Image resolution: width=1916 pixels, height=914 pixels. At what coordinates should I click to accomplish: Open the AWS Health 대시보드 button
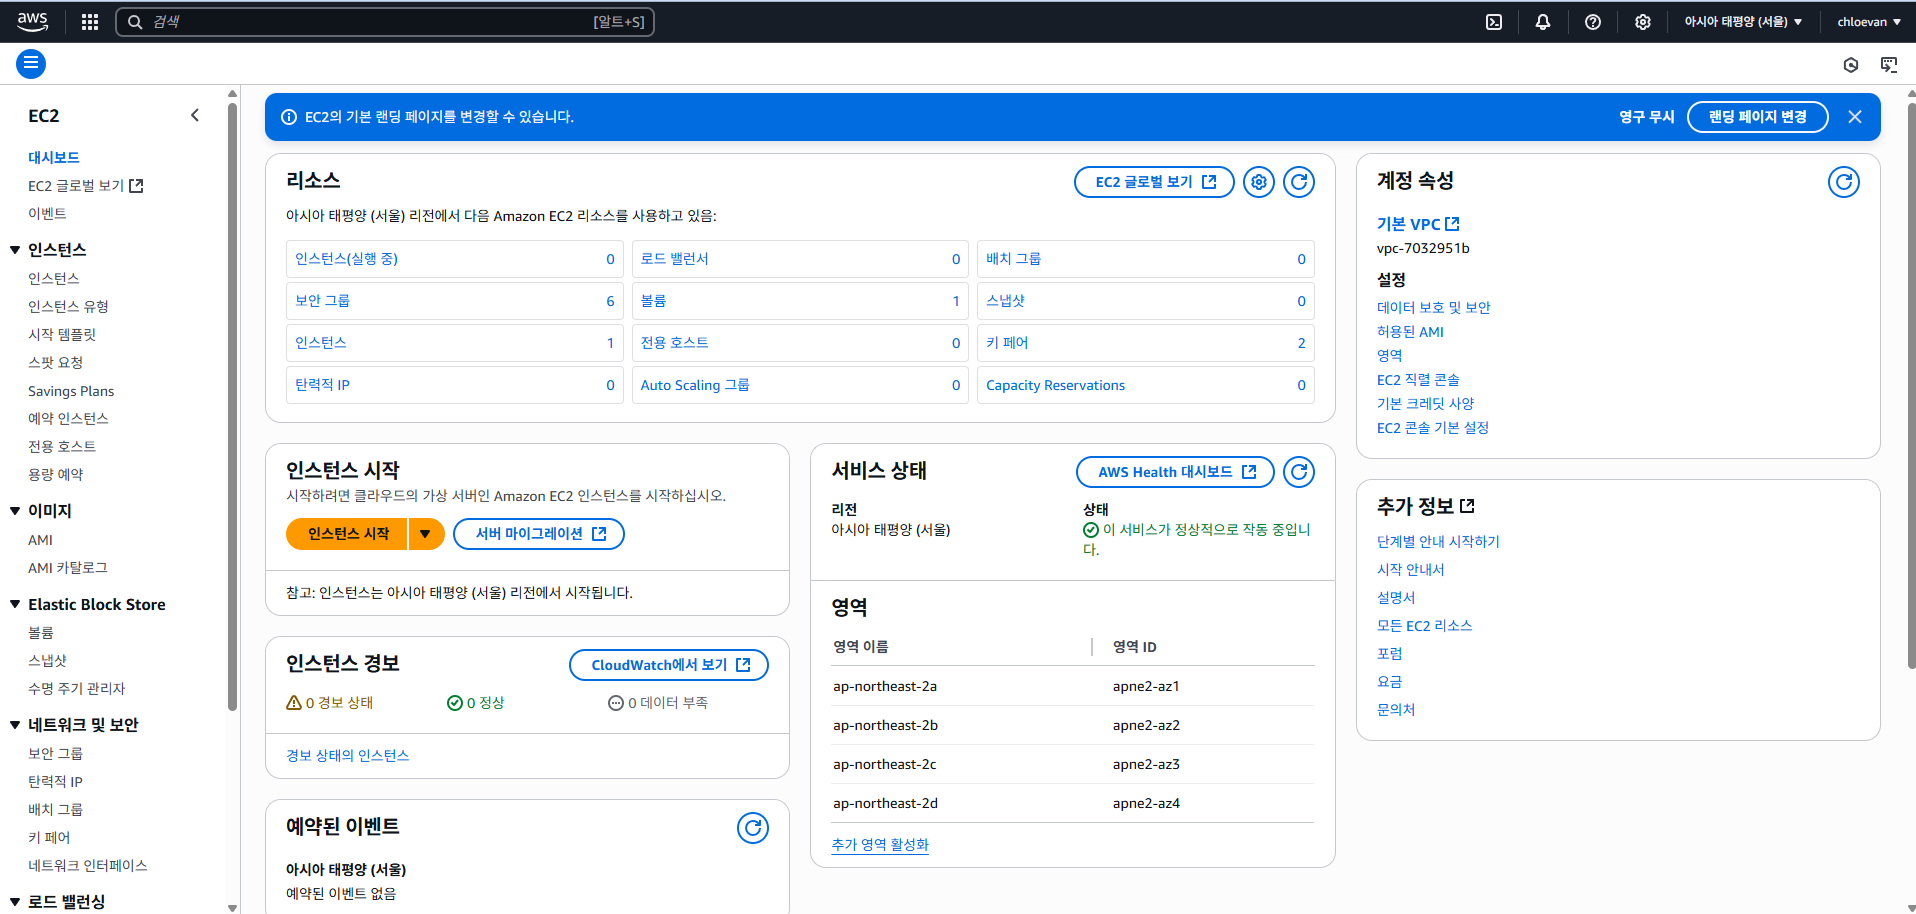click(1175, 472)
